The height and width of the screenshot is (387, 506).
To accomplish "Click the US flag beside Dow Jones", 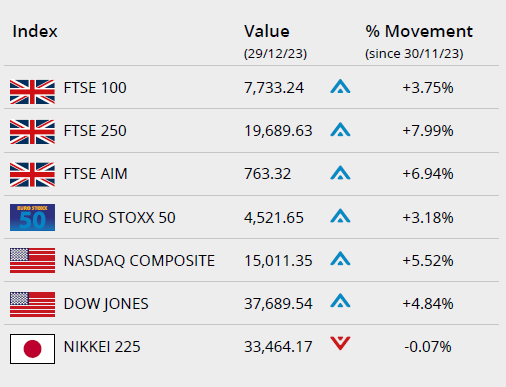I will tap(32, 304).
